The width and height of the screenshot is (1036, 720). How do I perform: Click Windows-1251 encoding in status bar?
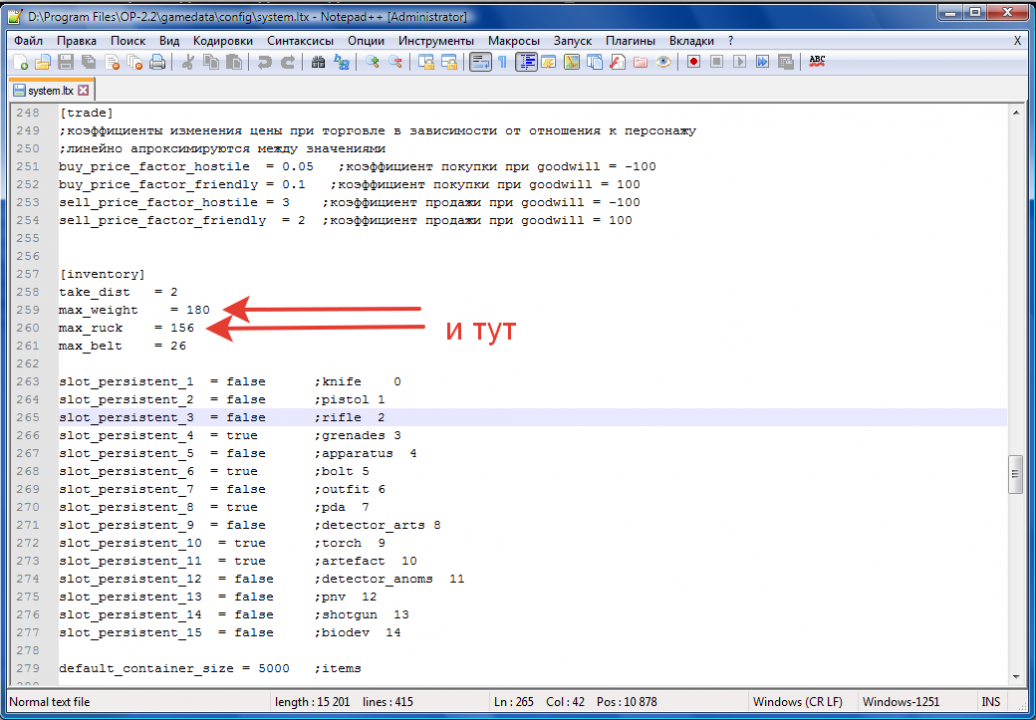point(901,702)
